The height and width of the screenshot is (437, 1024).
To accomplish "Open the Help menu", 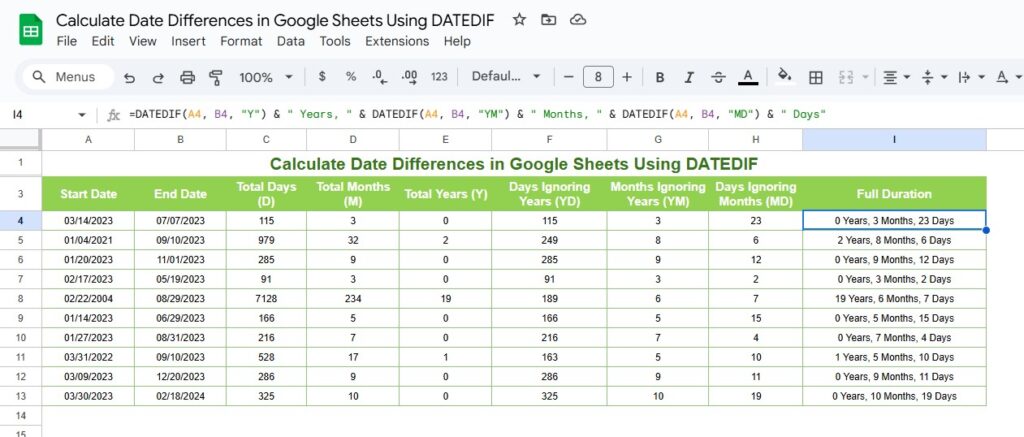I will (457, 41).
